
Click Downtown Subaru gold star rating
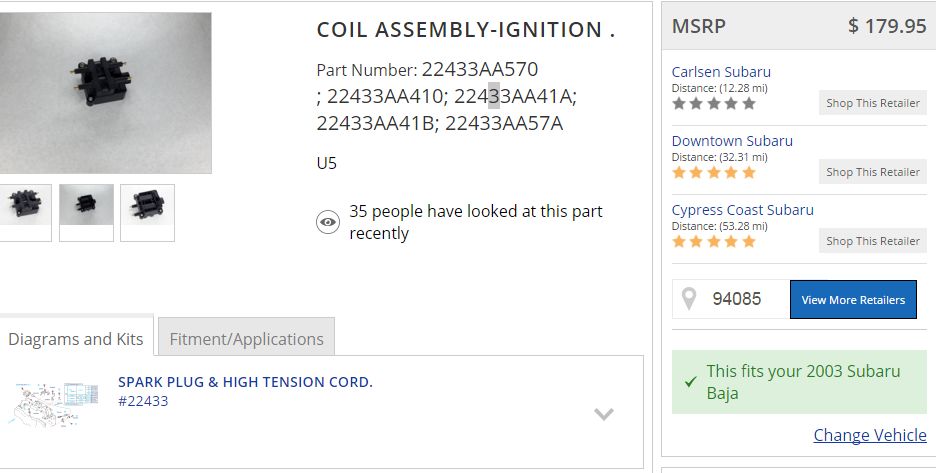pos(713,172)
